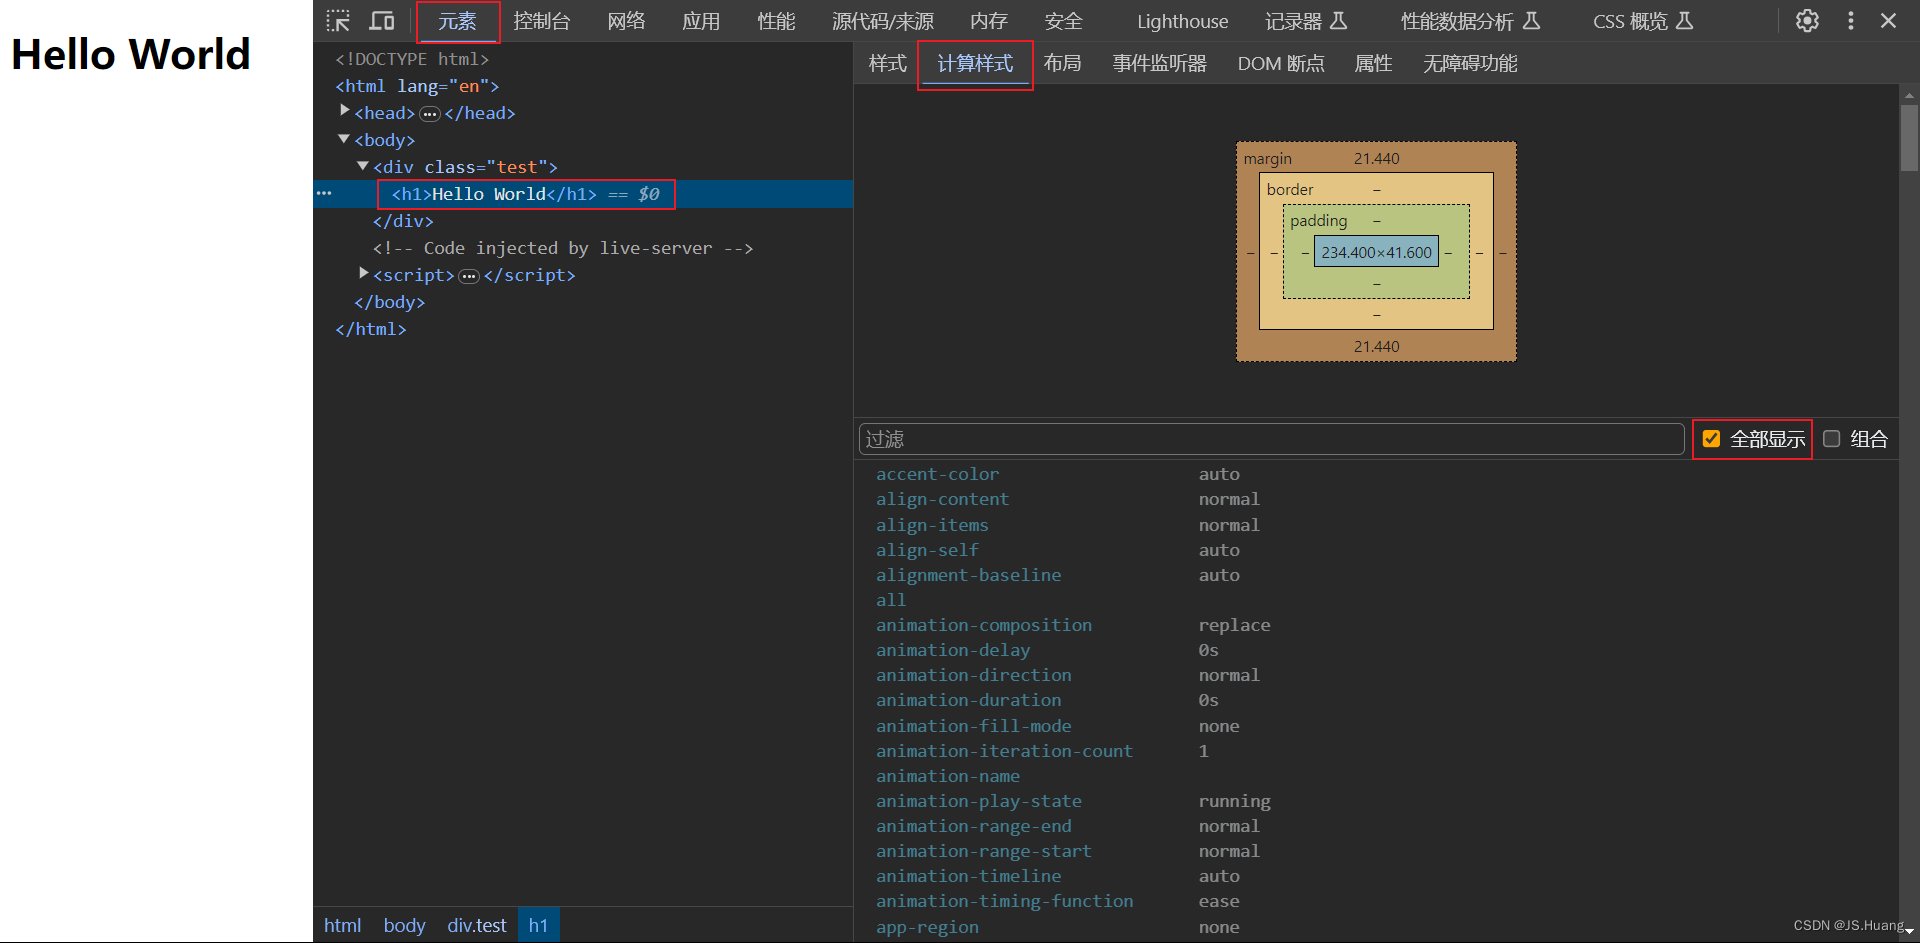
Task: Collapse the div class test node
Action: (x=363, y=166)
